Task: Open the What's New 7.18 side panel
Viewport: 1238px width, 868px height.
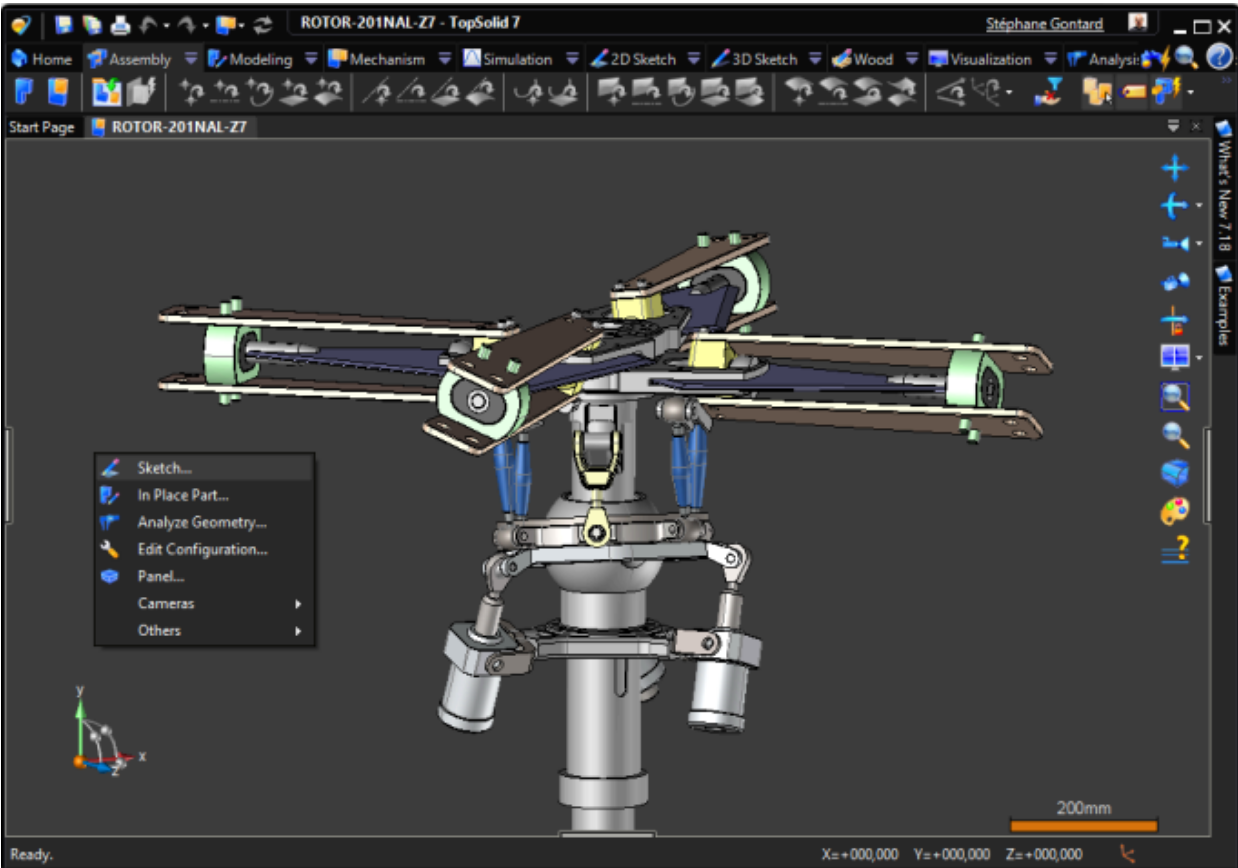Action: pos(1223,186)
